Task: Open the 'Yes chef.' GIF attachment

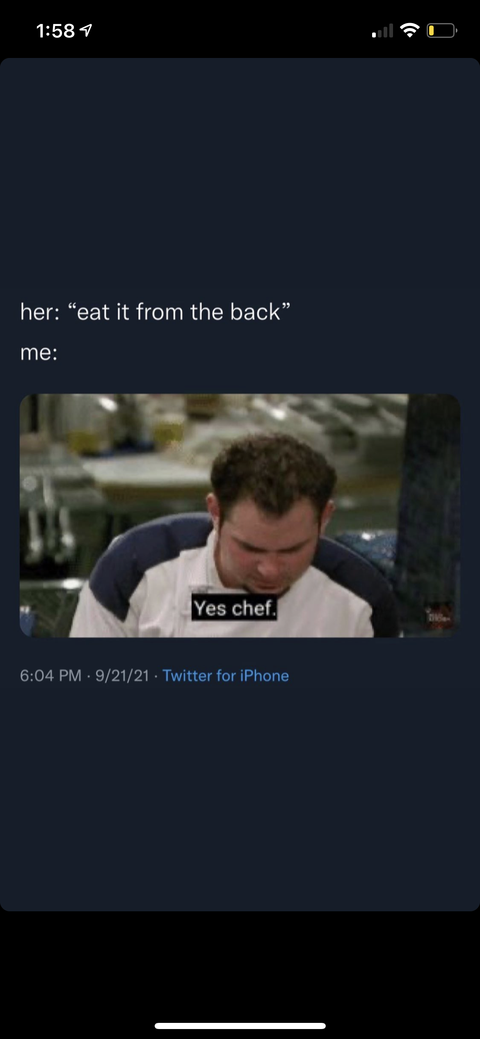Action: (x=240, y=516)
